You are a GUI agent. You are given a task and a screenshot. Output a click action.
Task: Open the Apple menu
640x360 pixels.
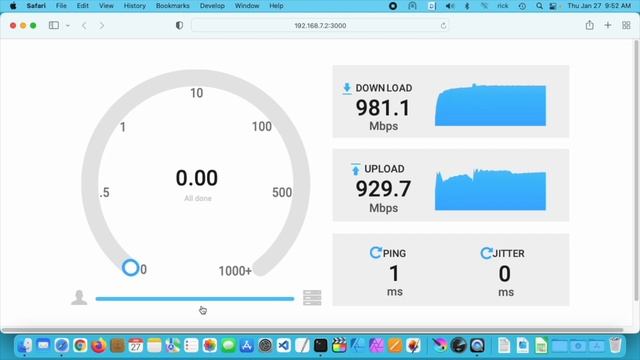coord(13,6)
